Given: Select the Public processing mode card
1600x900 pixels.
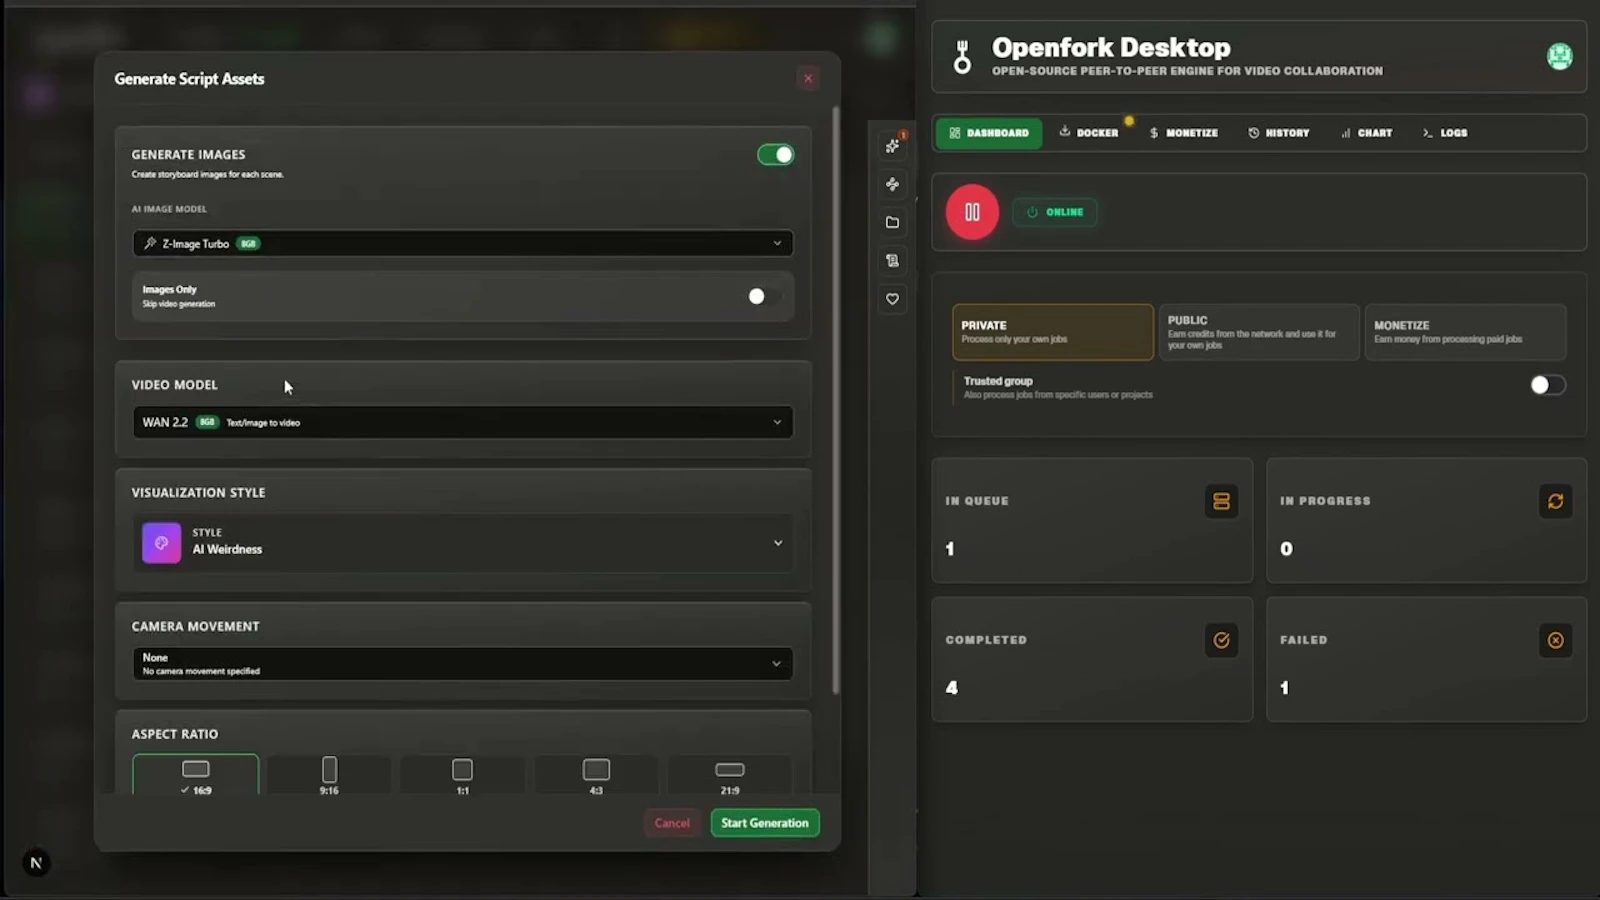Looking at the screenshot, I should click(1258, 332).
